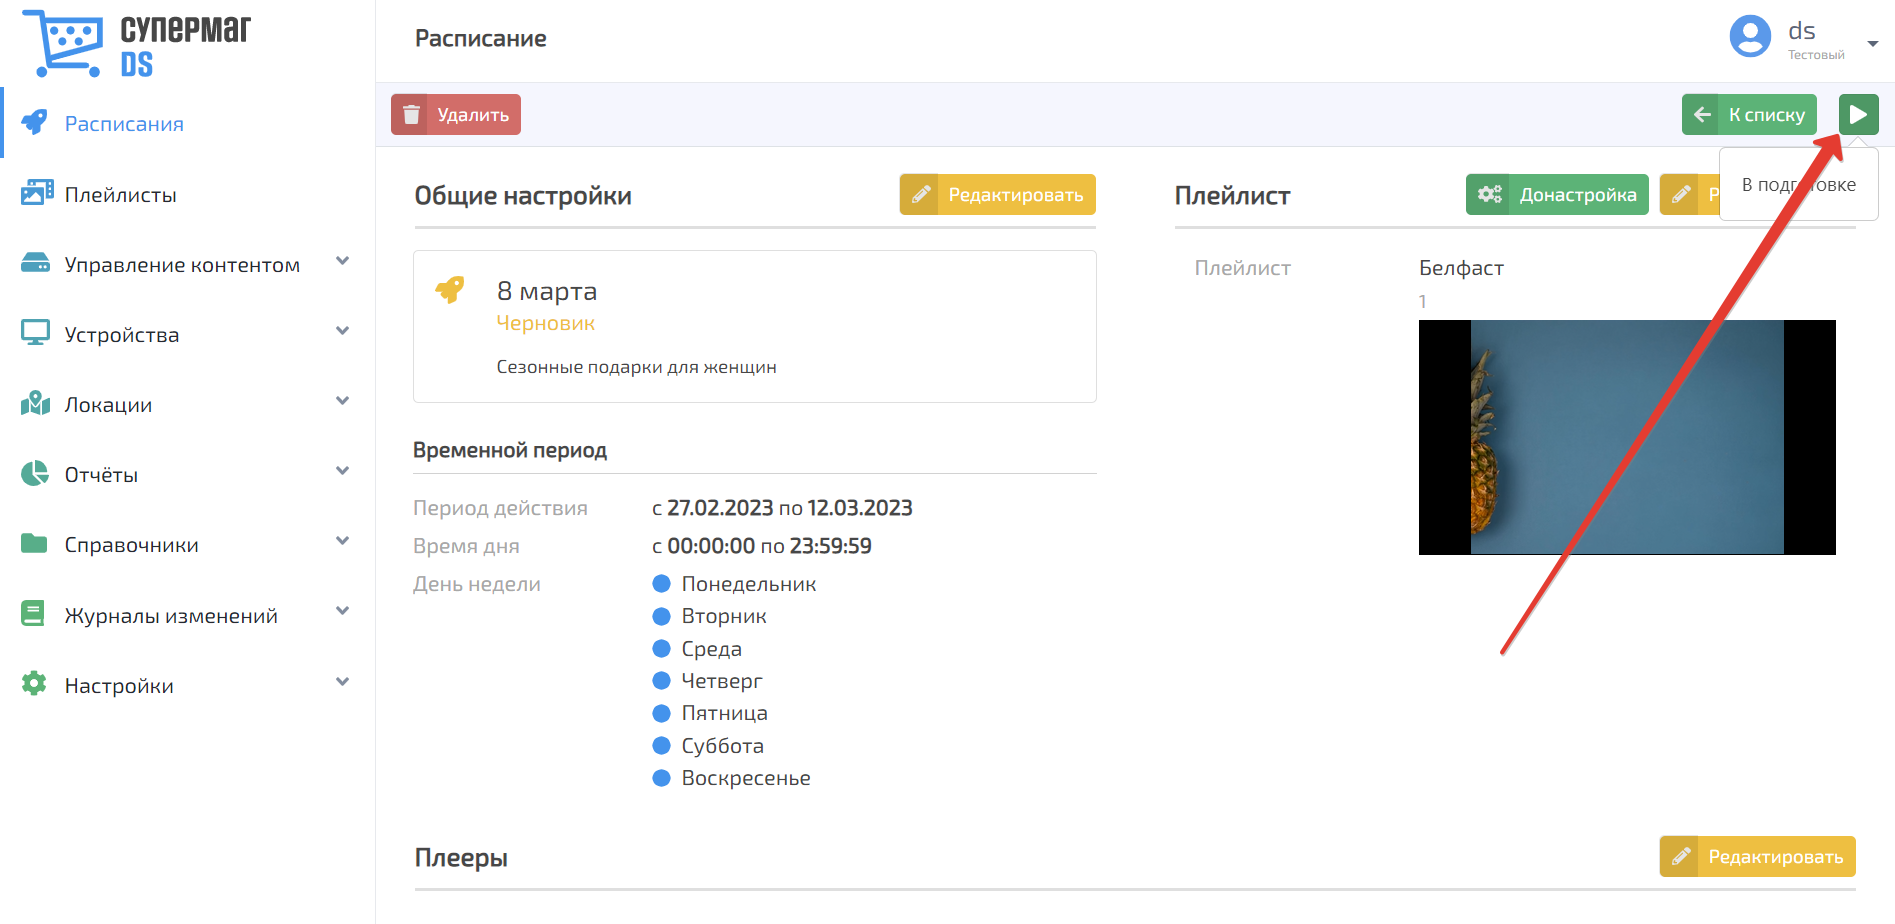Screen dimensions: 1895x924
Task: Expand the Журналы изменений menu chevron
Action: point(342,611)
